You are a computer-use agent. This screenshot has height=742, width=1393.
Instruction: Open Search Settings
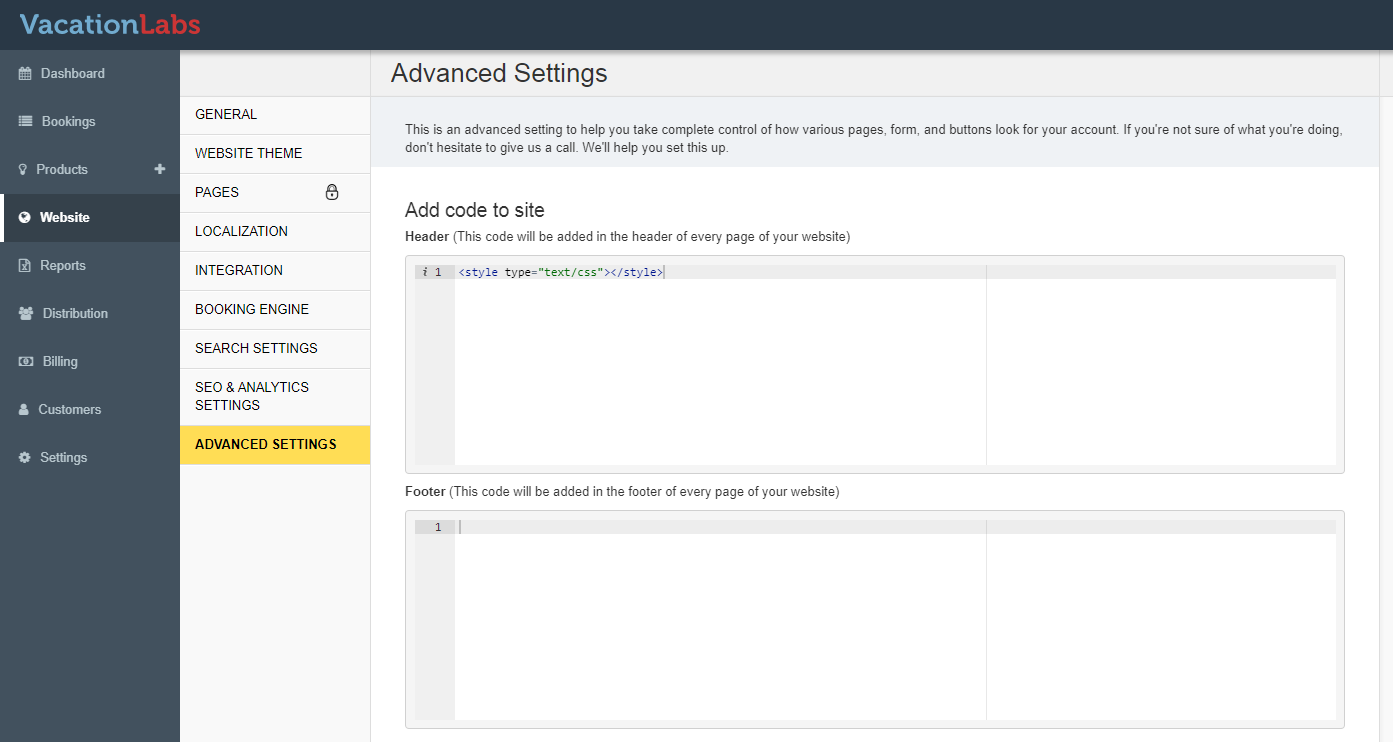(256, 349)
